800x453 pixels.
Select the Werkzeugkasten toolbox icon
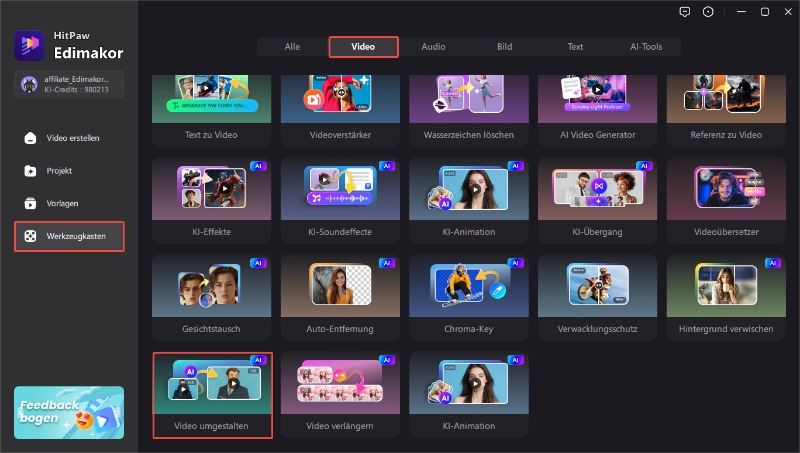pos(31,236)
